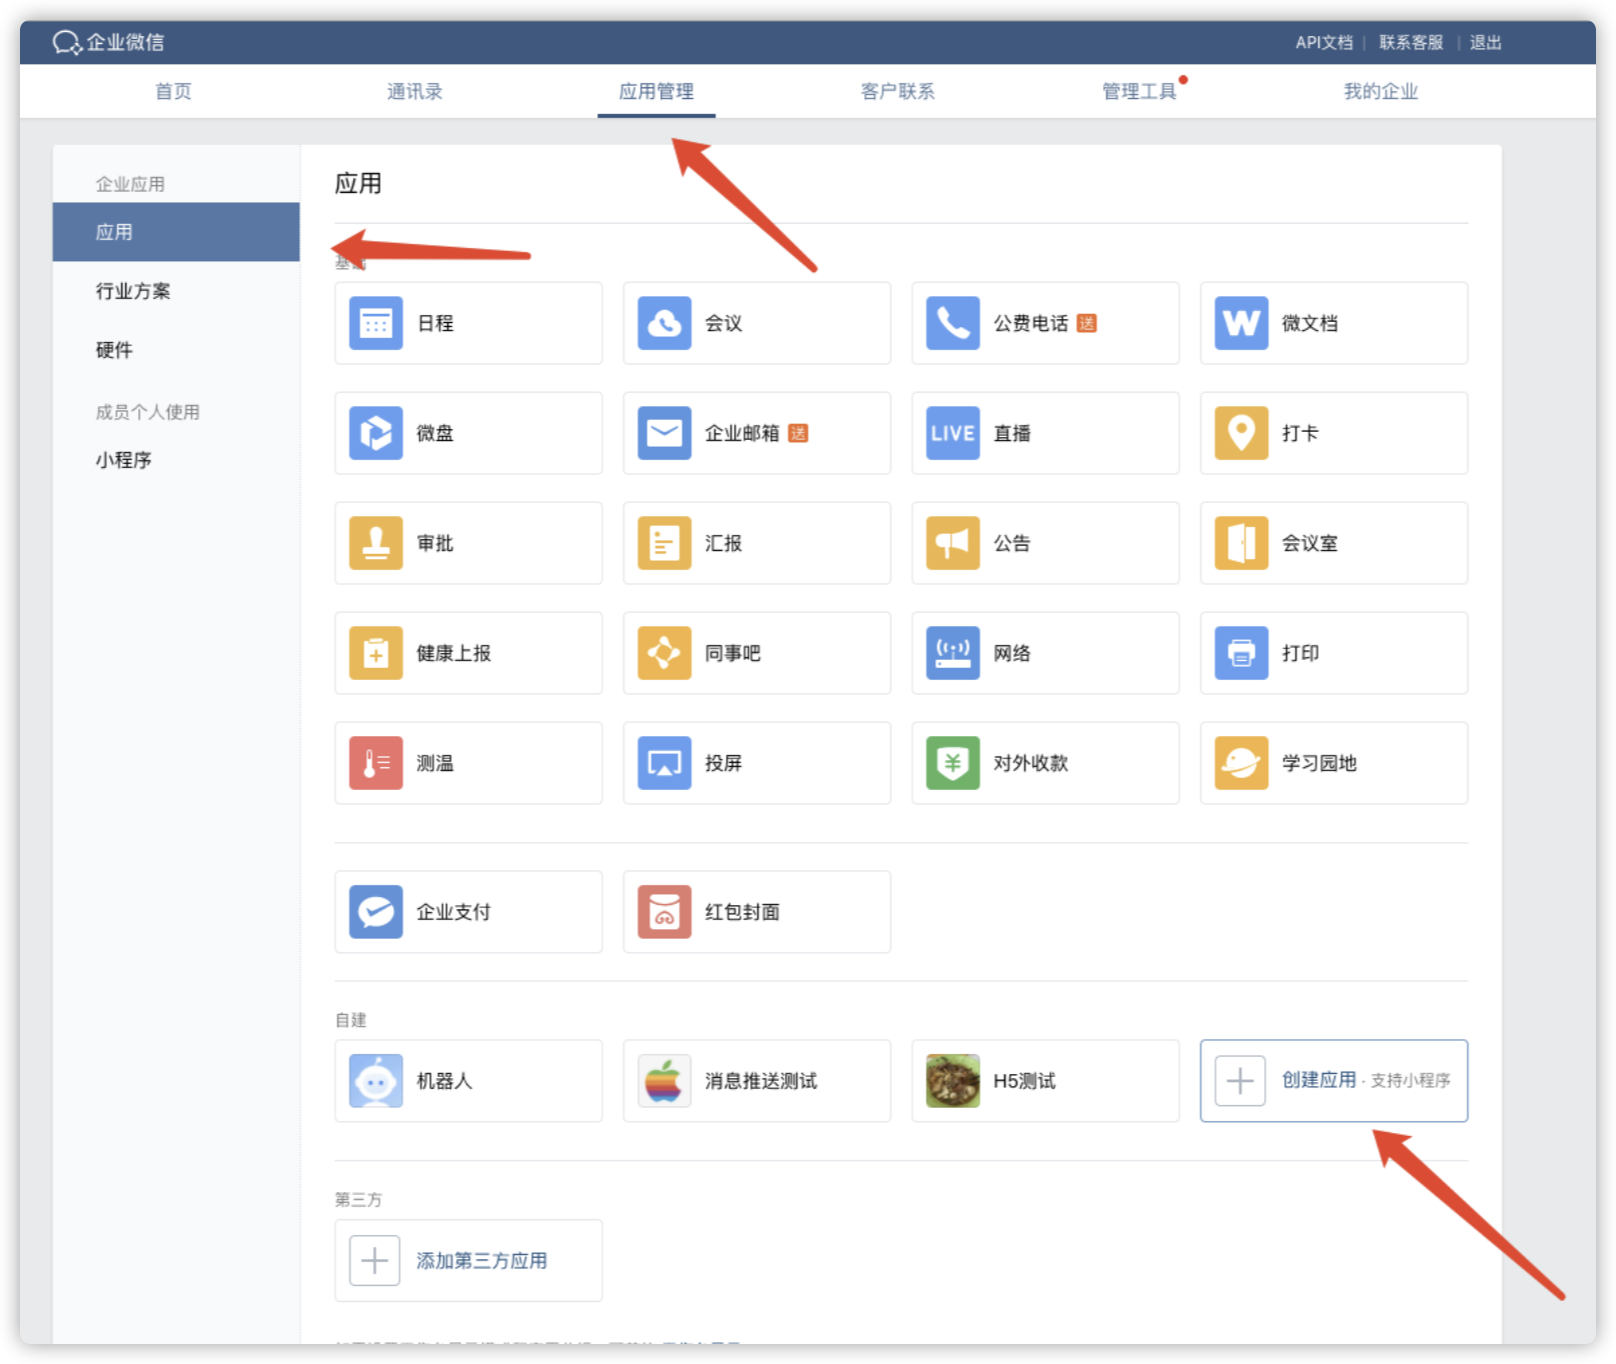Open the 审批 stamp icon
The height and width of the screenshot is (1364, 1616).
[x=375, y=543]
